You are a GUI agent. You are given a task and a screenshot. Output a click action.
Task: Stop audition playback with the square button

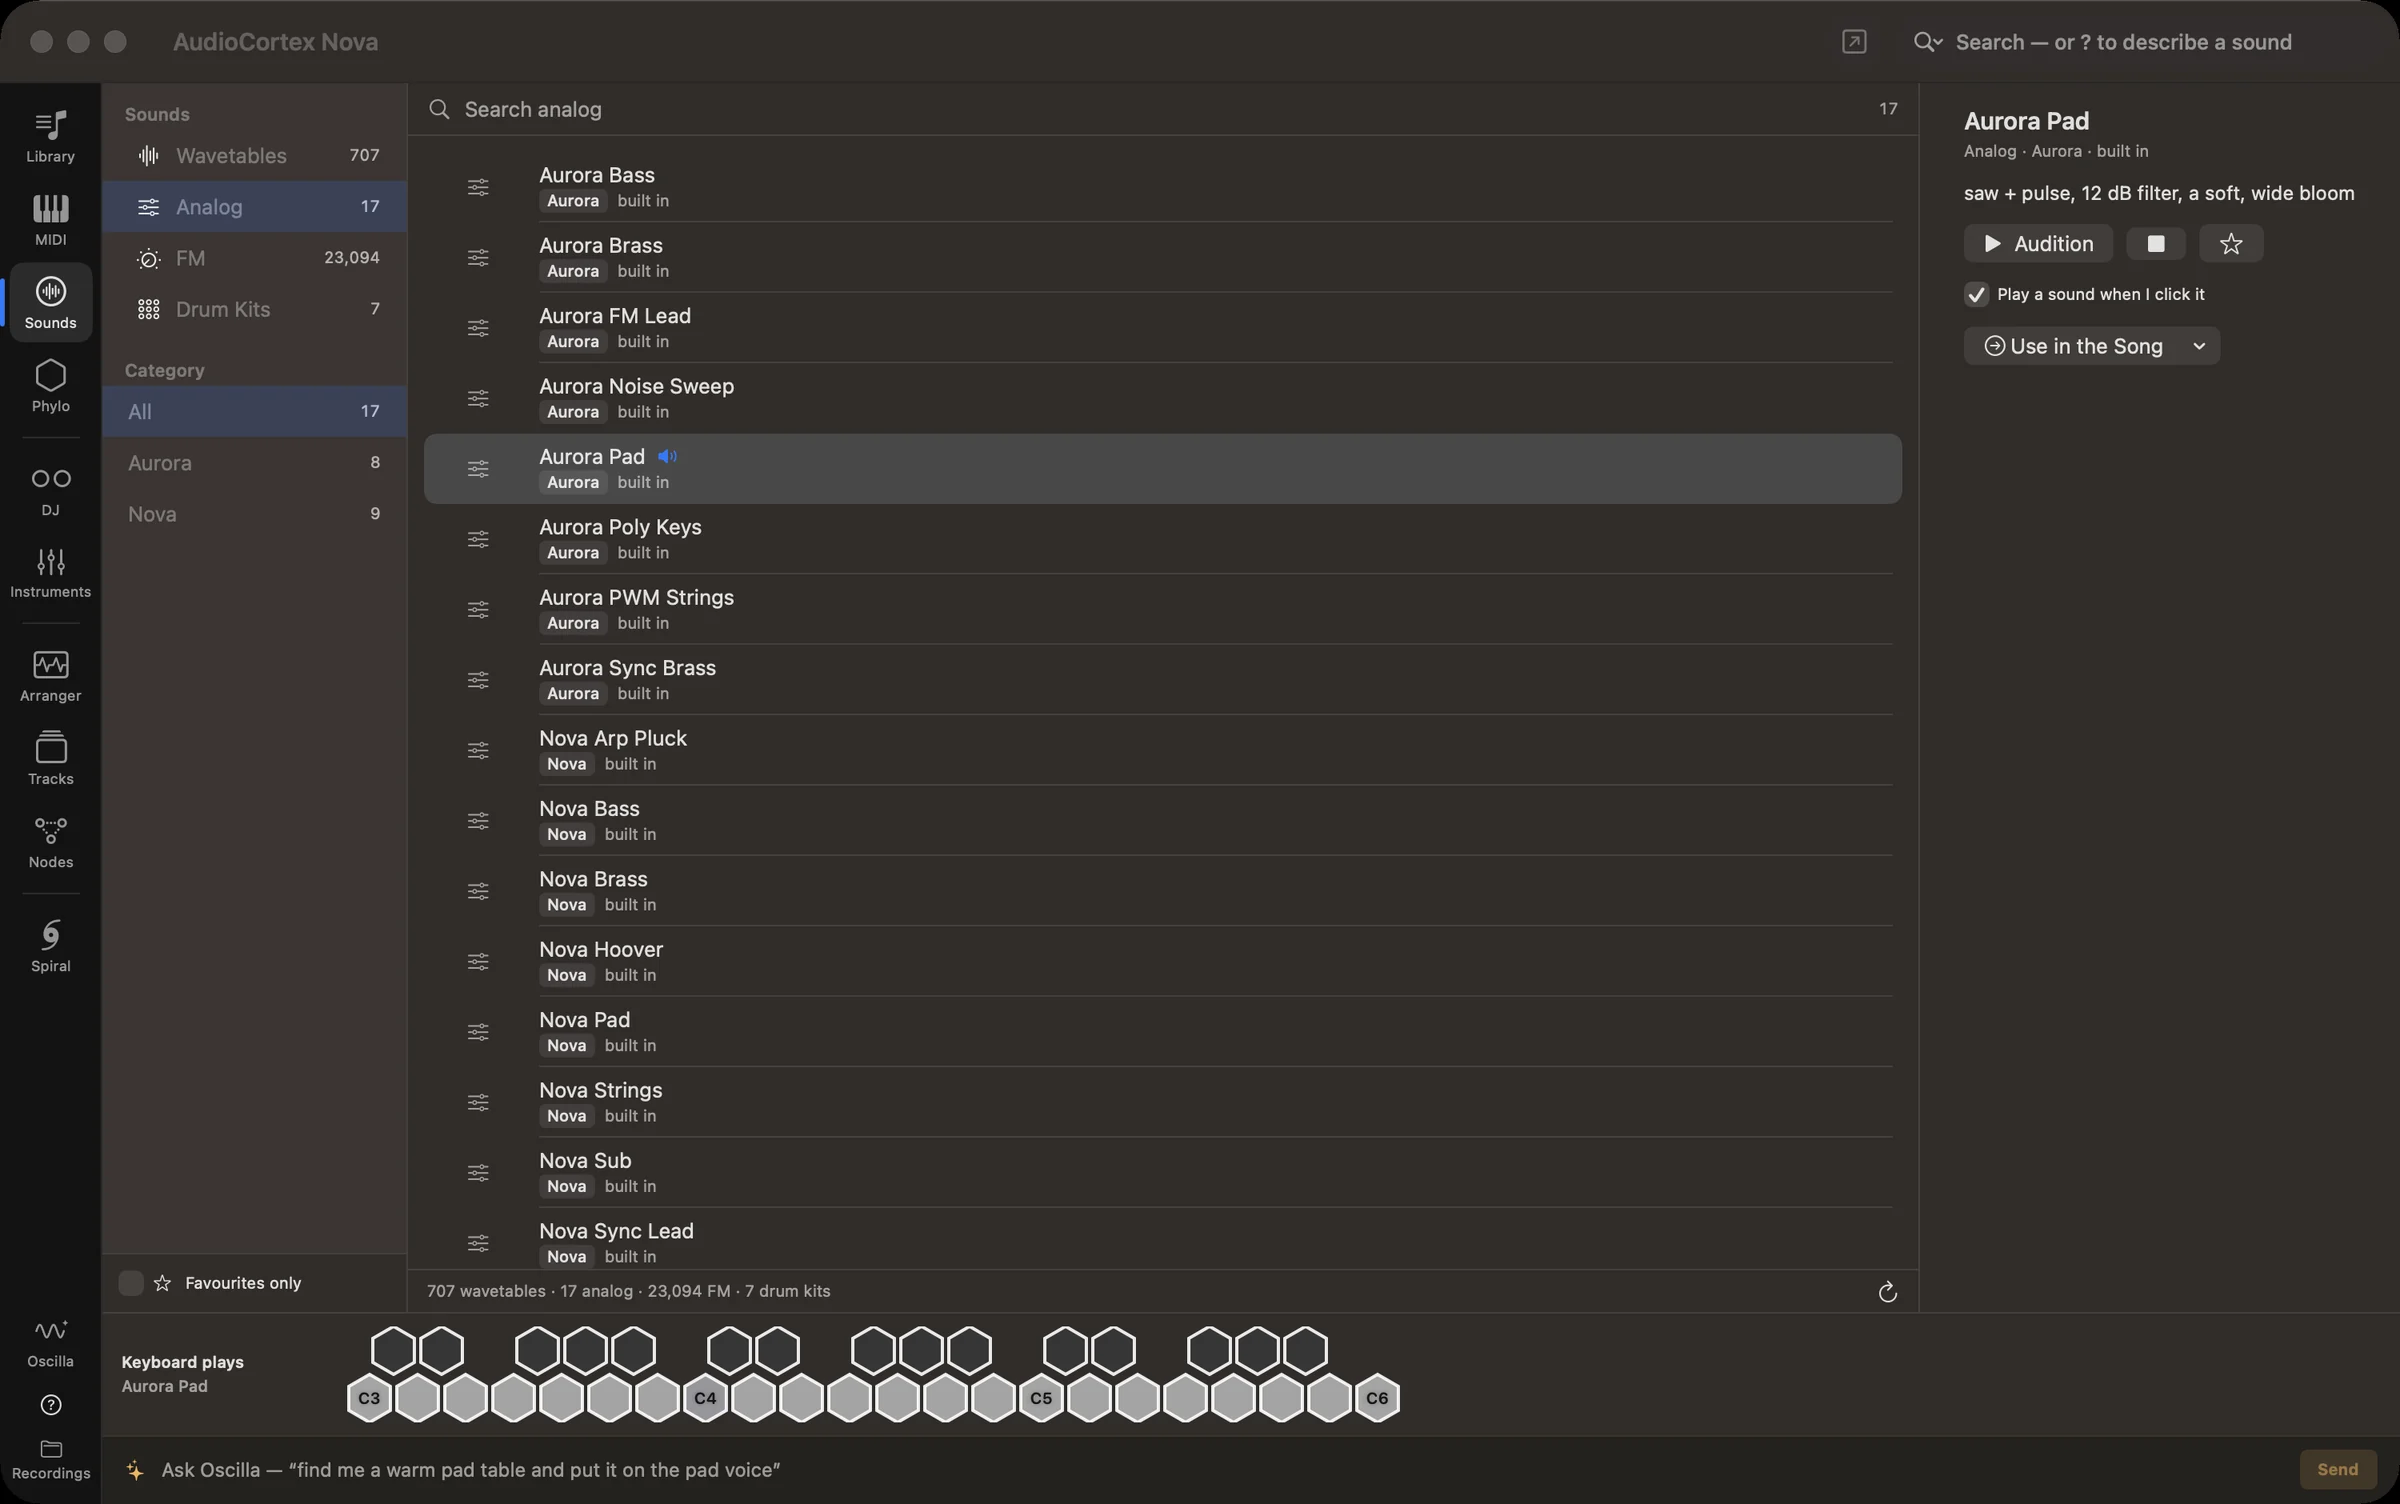tap(2156, 244)
